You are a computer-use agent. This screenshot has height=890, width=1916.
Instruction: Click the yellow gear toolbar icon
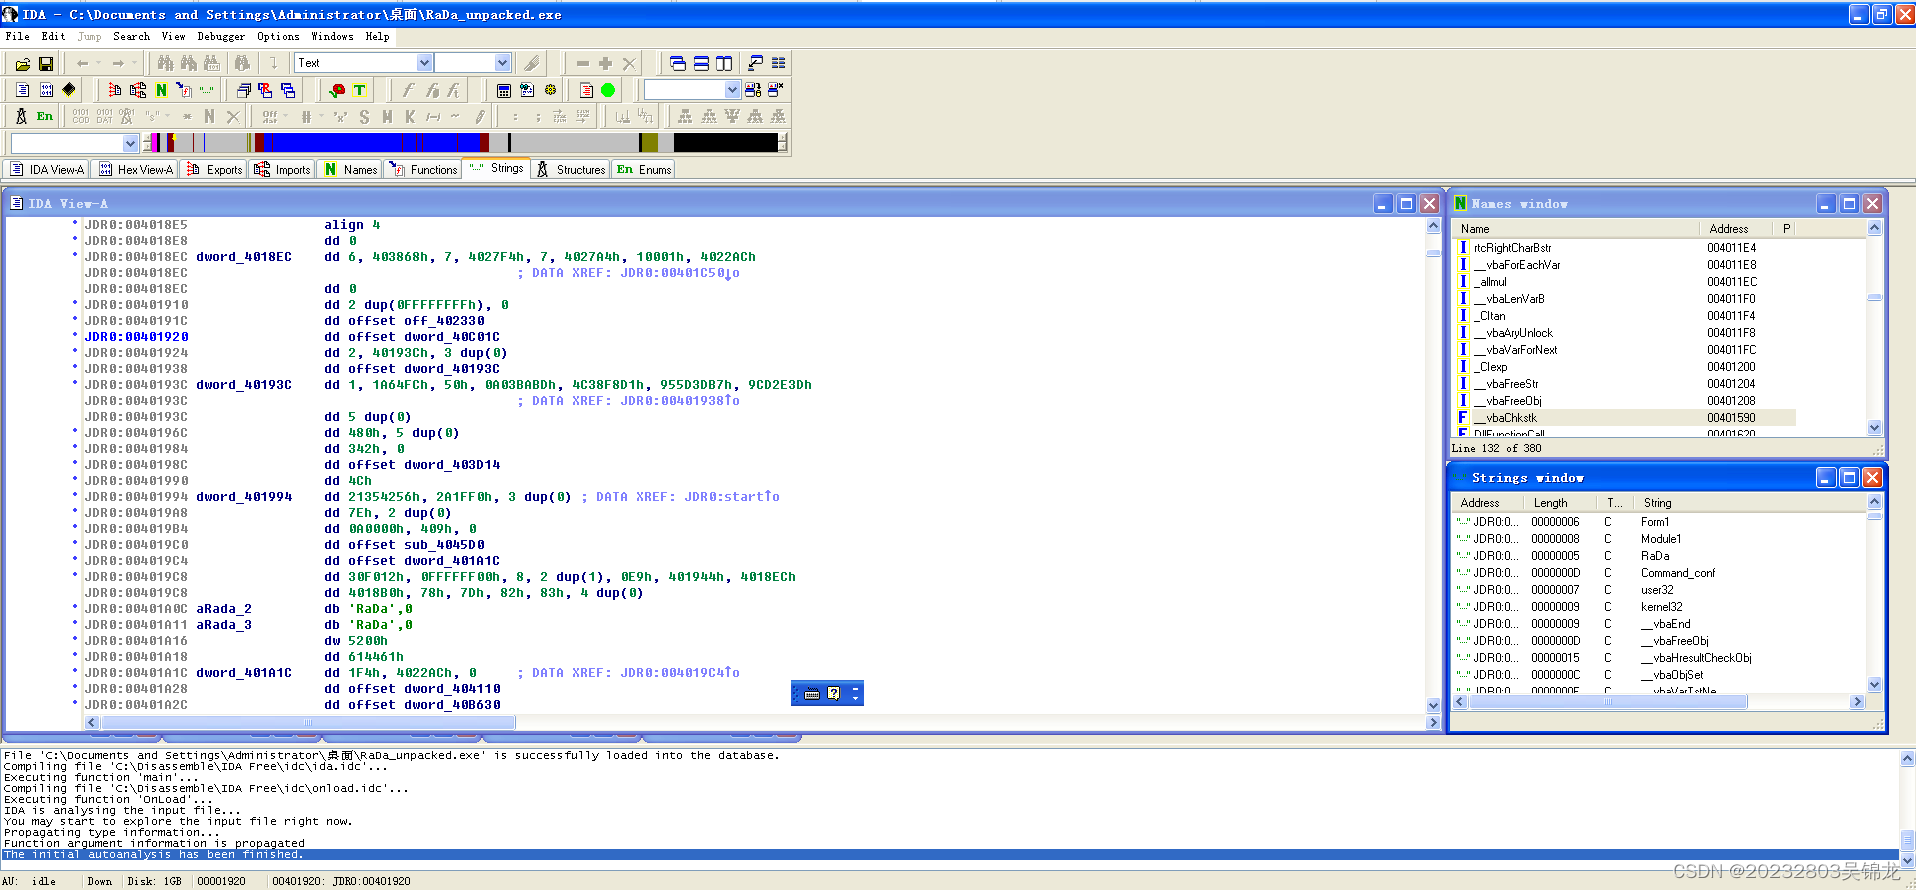[x=550, y=90]
